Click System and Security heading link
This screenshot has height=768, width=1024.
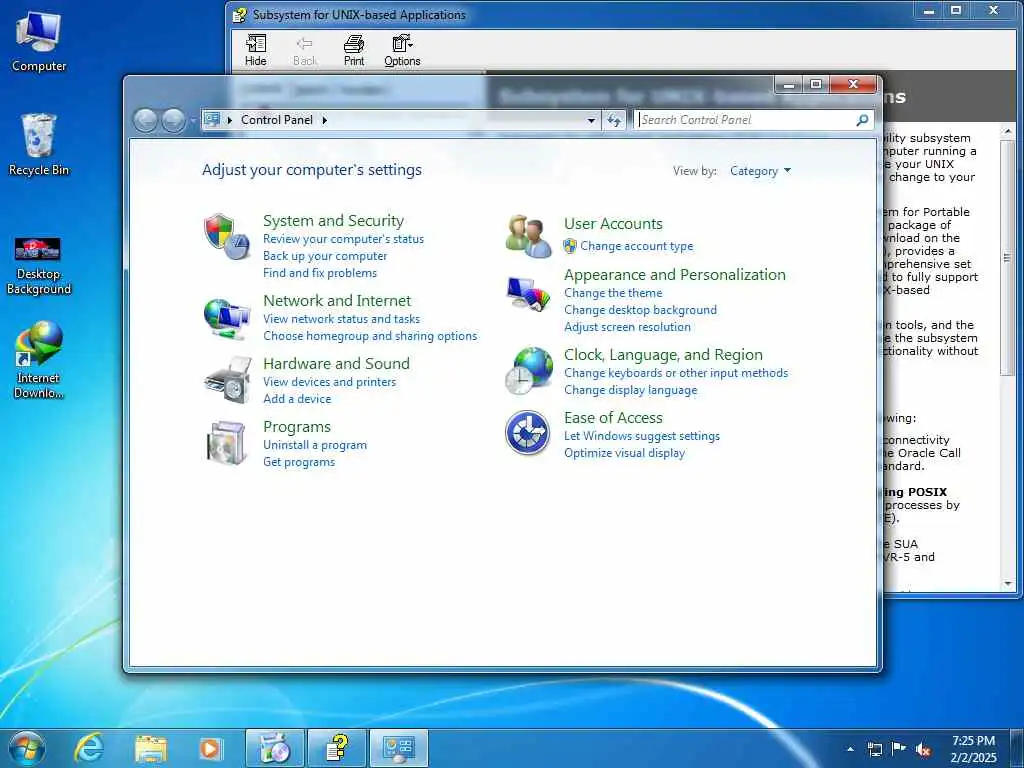click(x=333, y=221)
